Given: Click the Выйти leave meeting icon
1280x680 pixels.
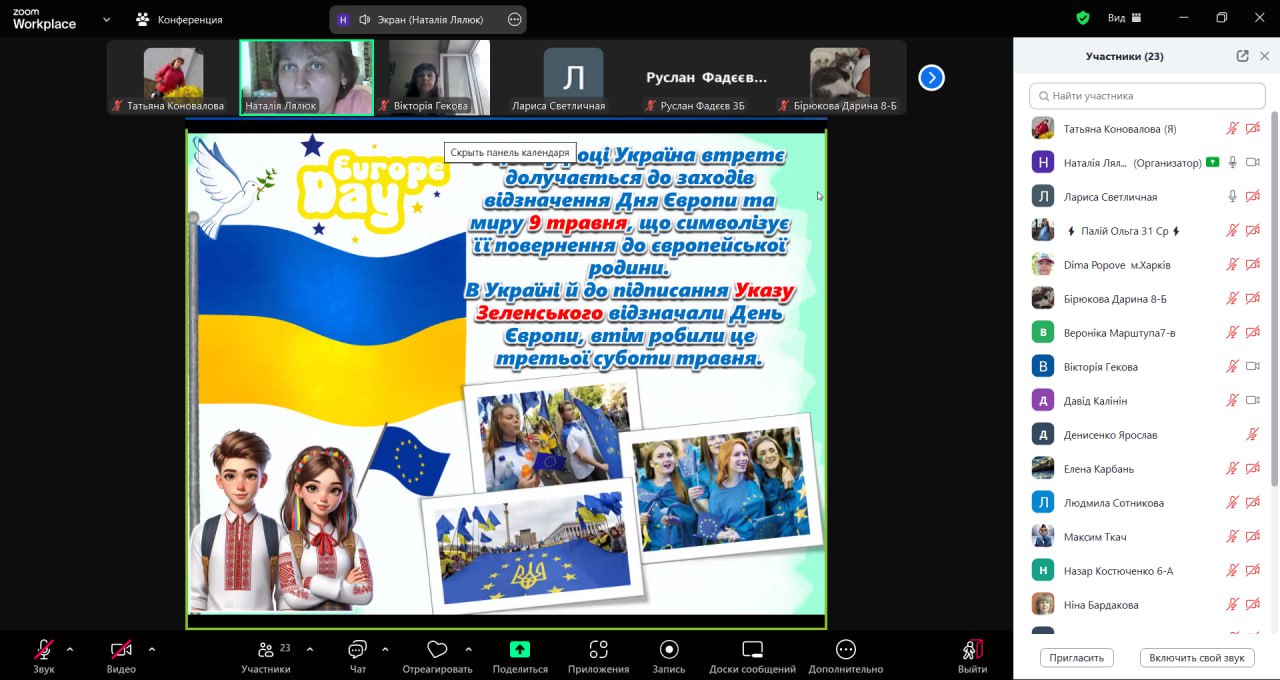Looking at the screenshot, I should point(972,649).
